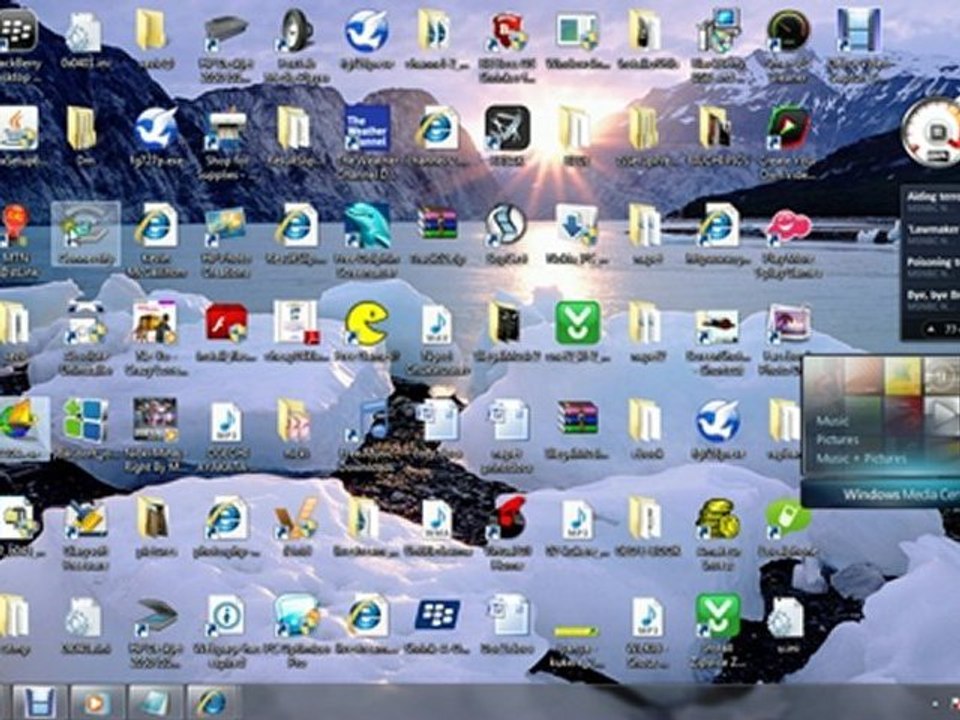
Task: Launch the white game controller shortcut
Action: pos(85,323)
